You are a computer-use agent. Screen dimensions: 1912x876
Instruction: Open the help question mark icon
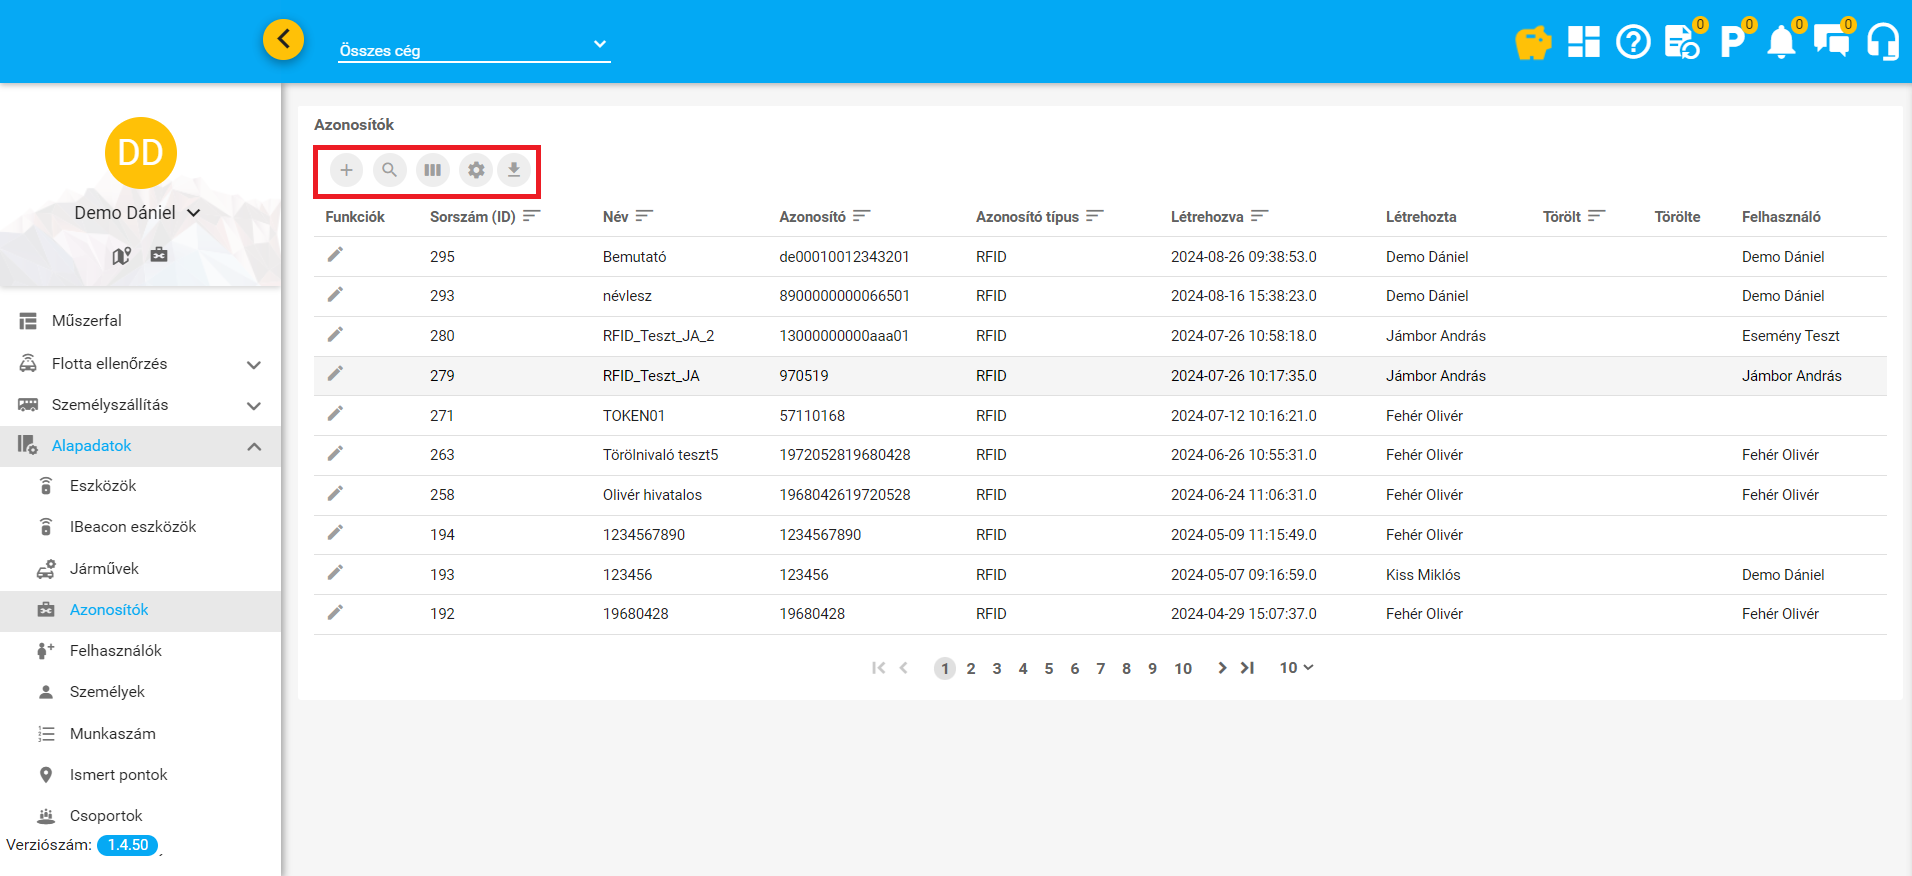click(1633, 42)
